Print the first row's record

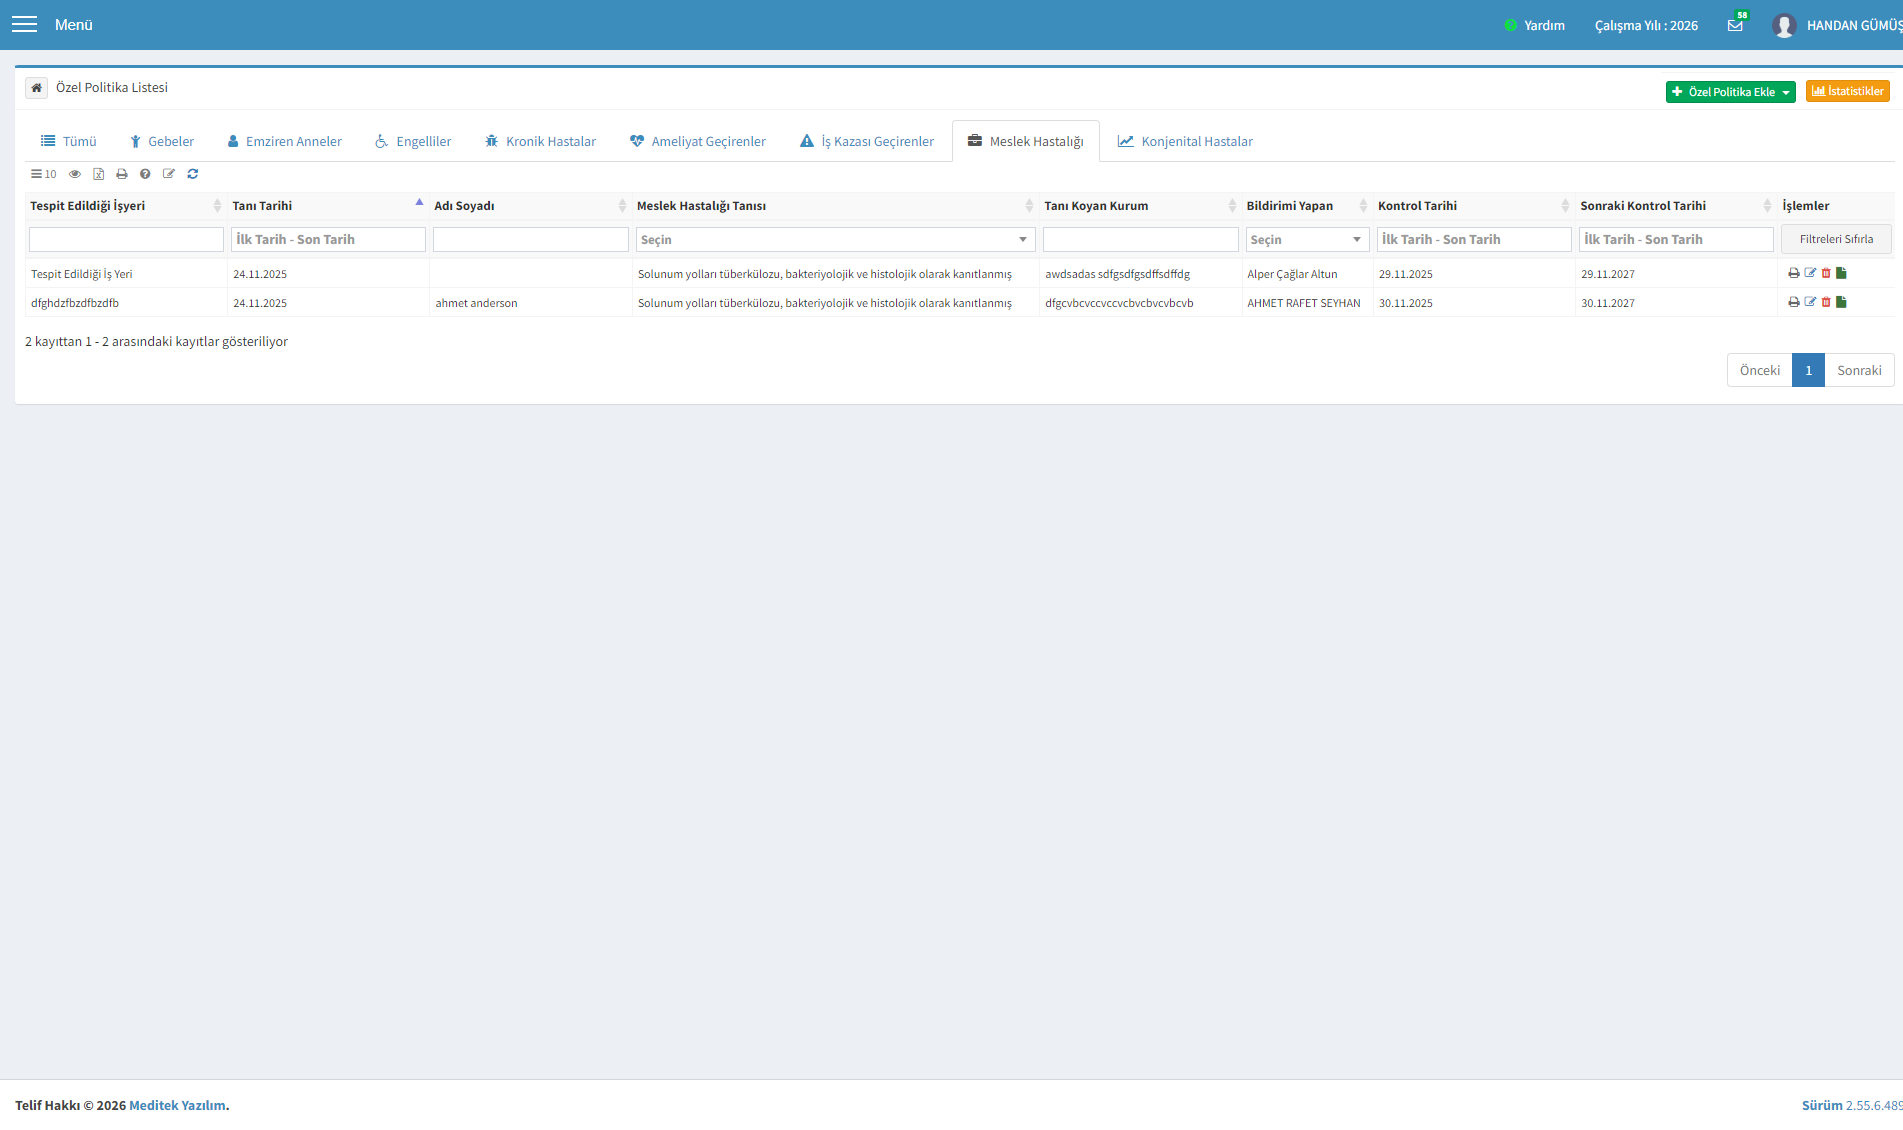click(1794, 273)
